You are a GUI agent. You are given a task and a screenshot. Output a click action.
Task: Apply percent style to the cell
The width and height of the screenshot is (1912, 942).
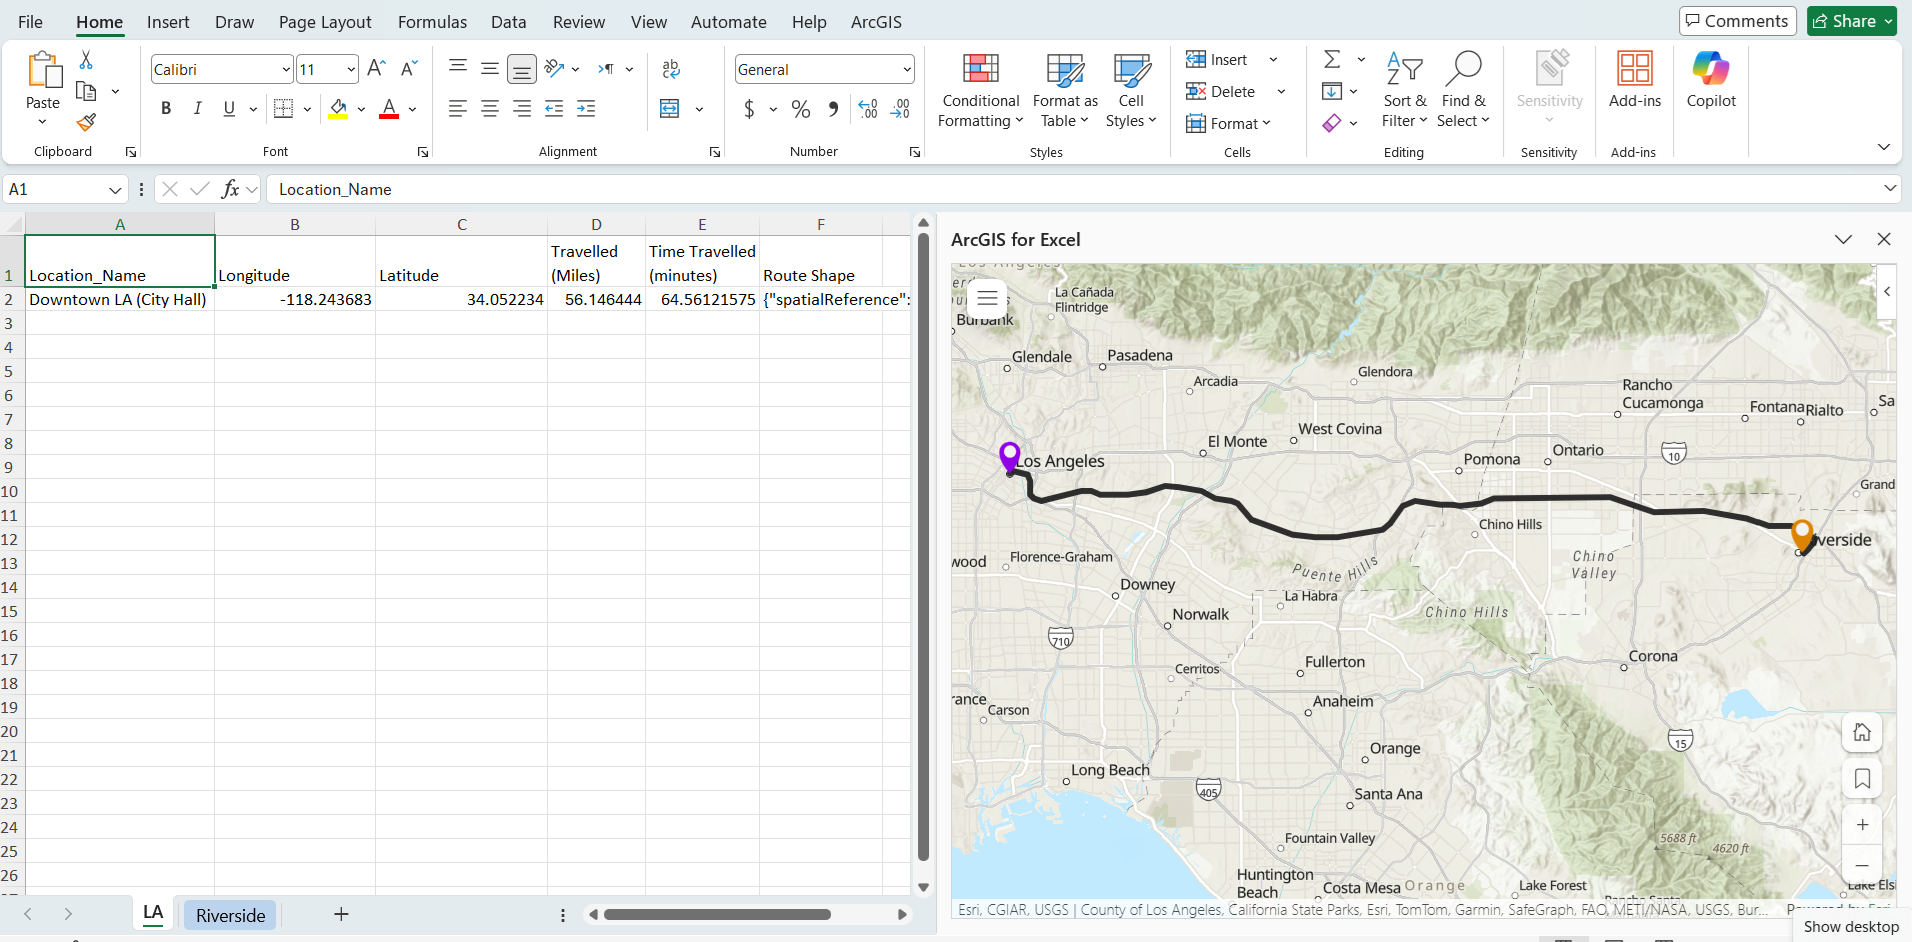[801, 109]
